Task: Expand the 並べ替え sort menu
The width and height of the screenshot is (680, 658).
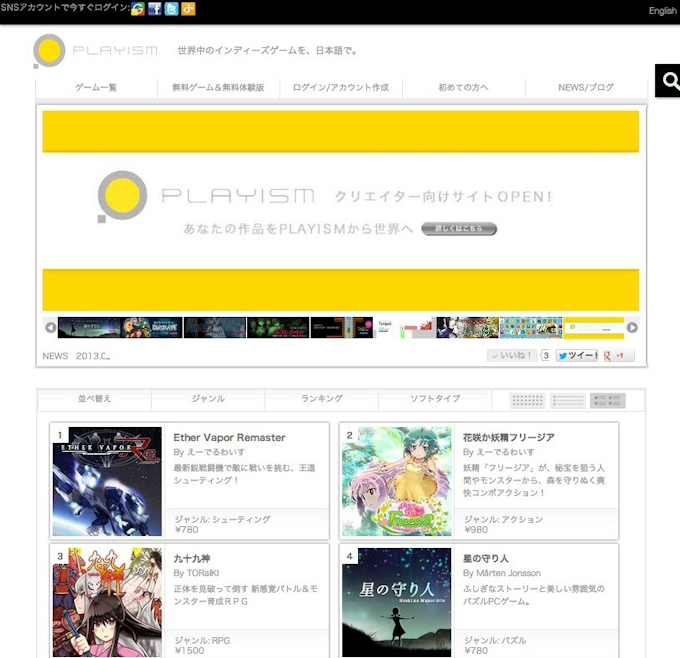Action: [94, 399]
